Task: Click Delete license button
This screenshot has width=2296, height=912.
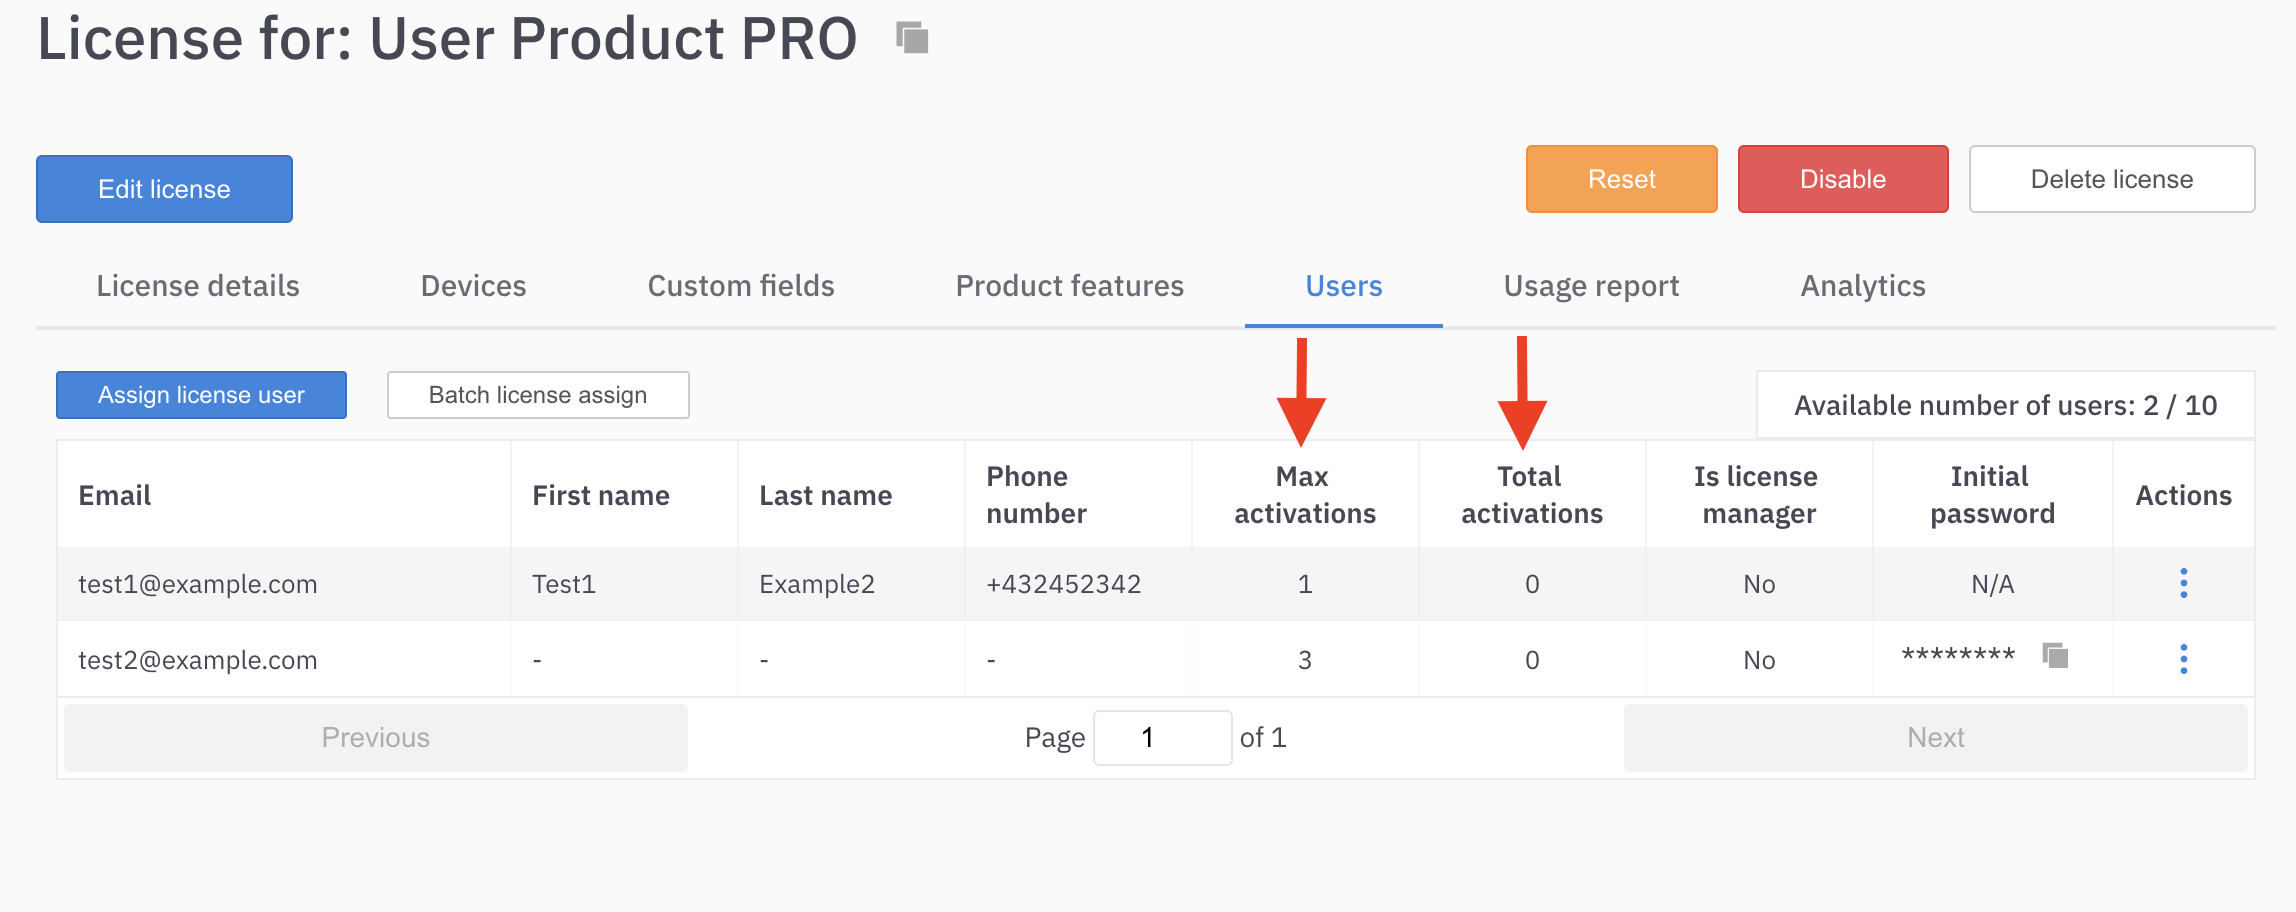Action: tap(2111, 179)
